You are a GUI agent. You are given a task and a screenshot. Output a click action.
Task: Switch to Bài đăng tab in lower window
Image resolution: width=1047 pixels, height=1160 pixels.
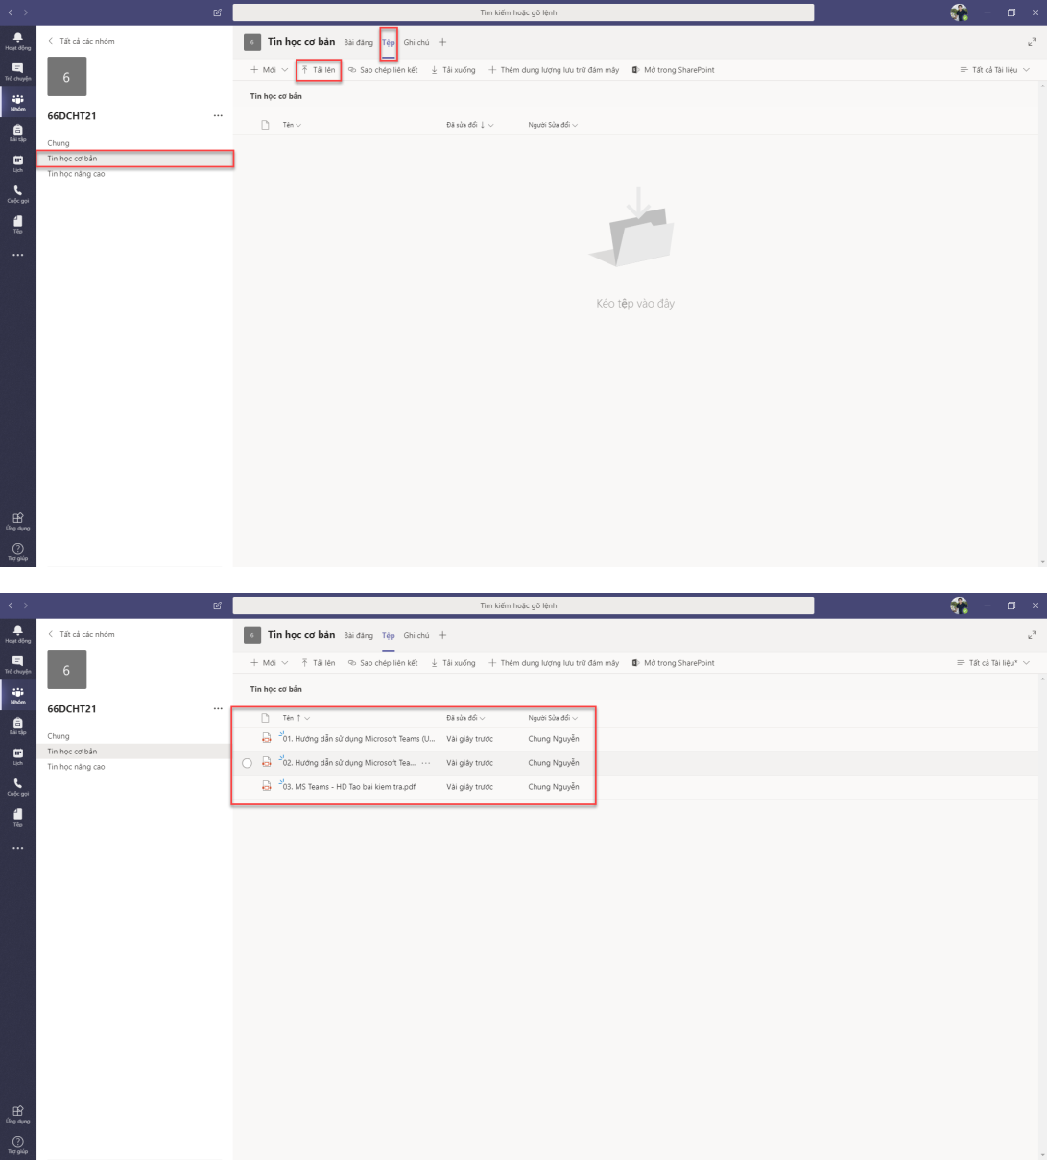click(358, 636)
